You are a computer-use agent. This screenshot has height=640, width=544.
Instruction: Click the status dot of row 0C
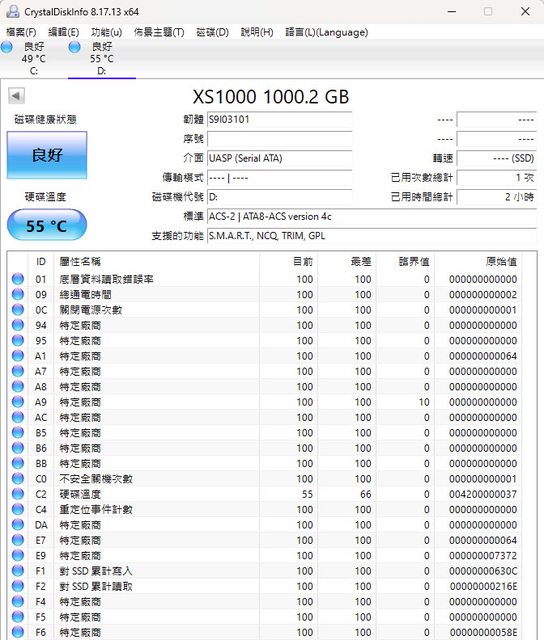tap(18, 309)
